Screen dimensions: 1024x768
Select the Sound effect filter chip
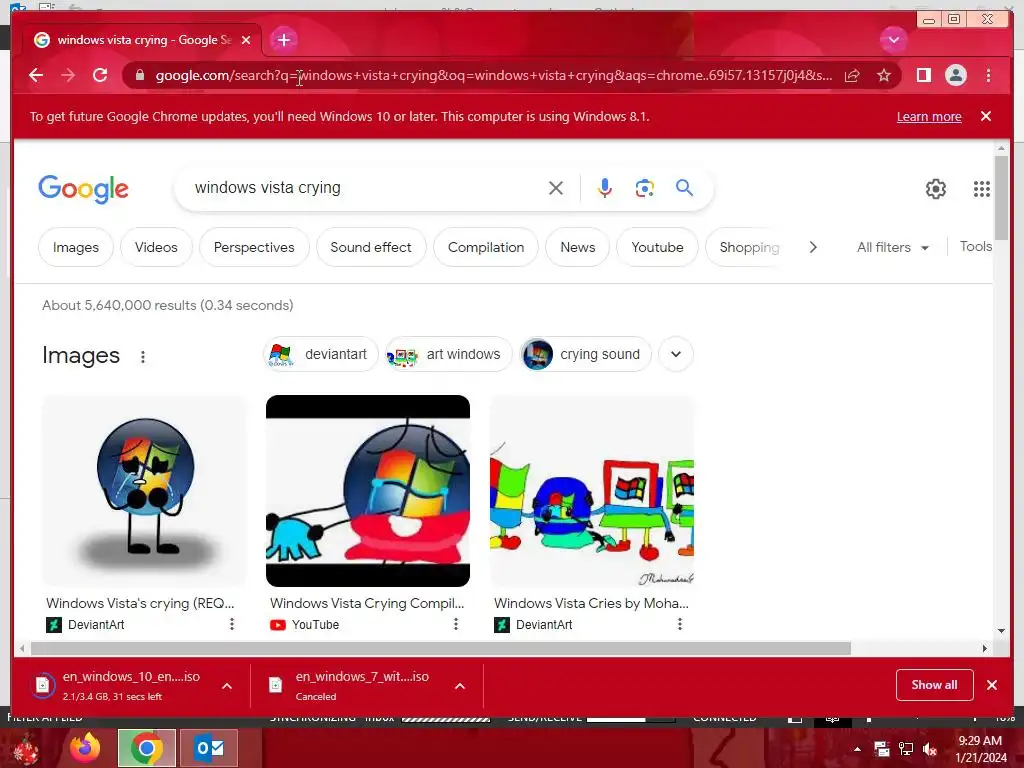[x=371, y=248]
